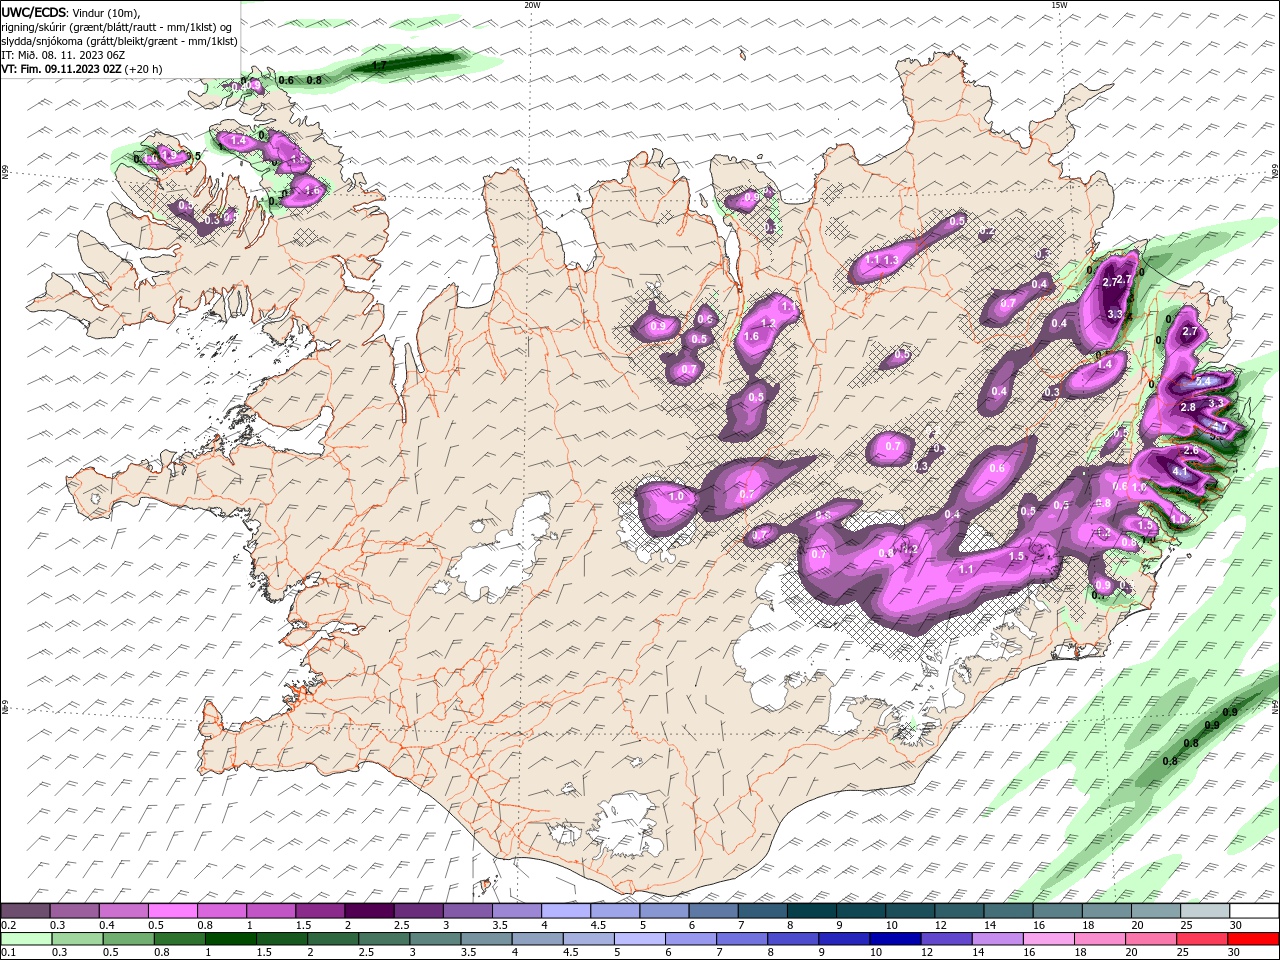Image resolution: width=1280 pixels, height=960 pixels.
Task: Click the valid time 'VT: Fim. 09.11.2023 02Z'
Action: [61, 69]
